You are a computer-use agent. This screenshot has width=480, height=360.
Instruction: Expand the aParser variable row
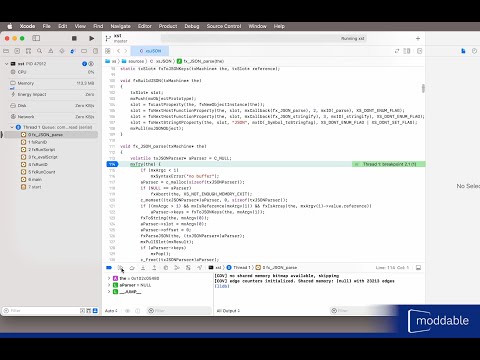(109, 285)
